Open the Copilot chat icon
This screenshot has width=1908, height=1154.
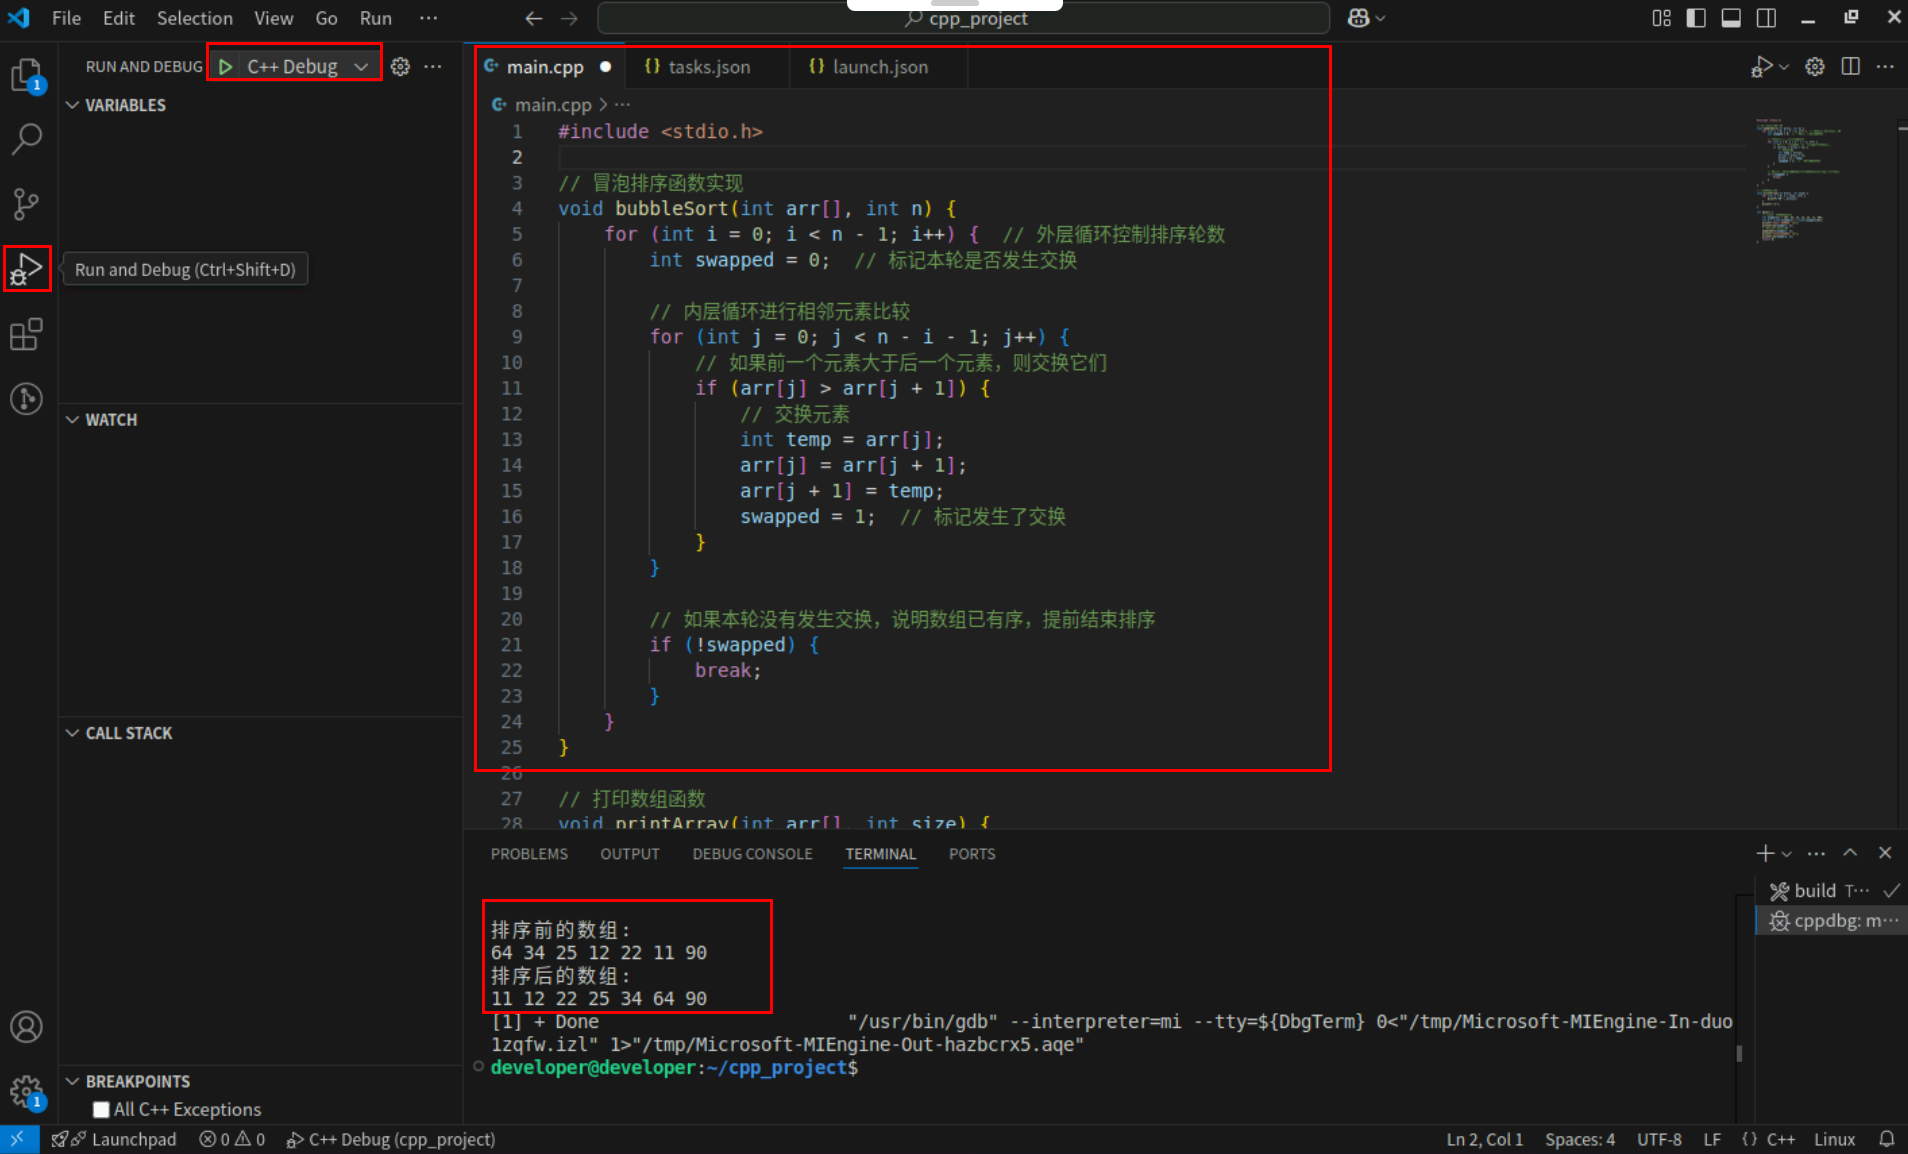[x=1358, y=18]
